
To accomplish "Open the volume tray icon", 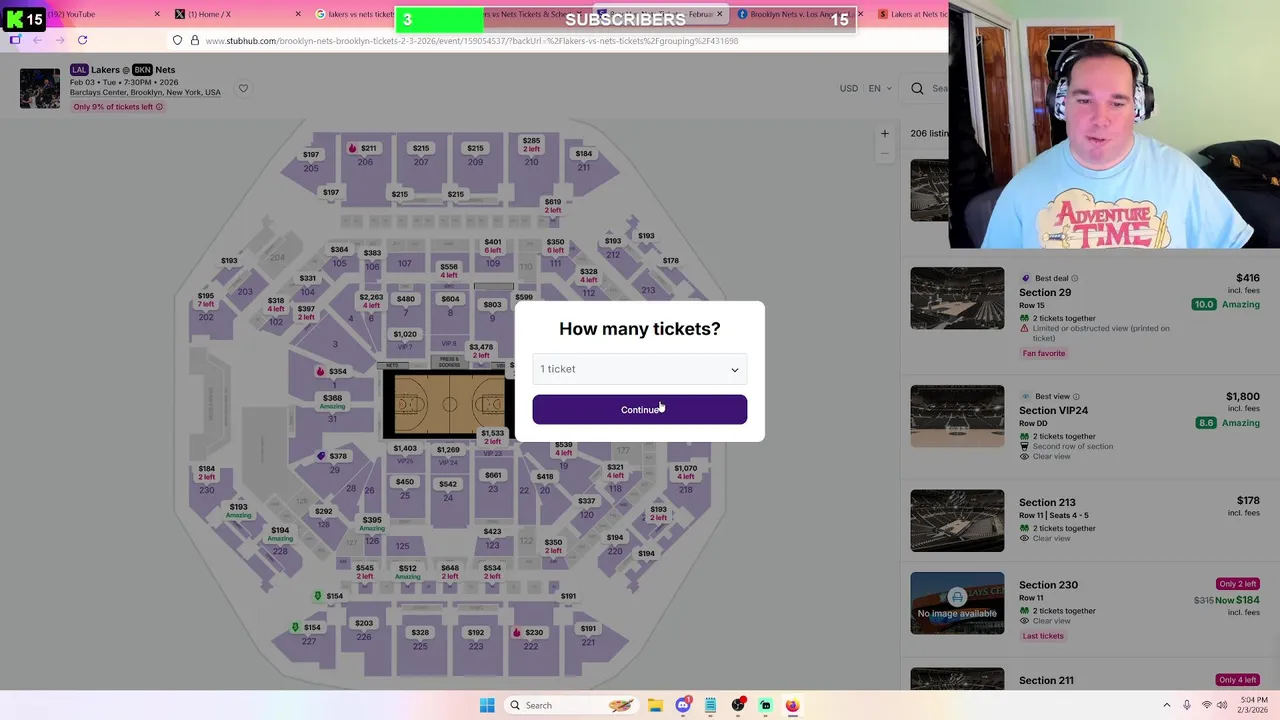I will tap(1222, 705).
